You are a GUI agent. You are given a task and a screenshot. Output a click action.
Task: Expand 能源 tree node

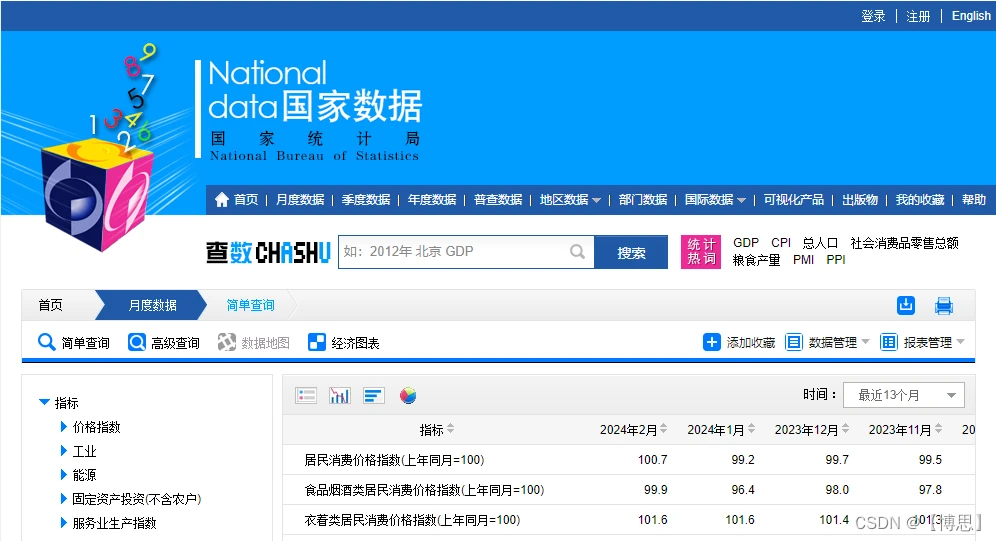pos(64,474)
